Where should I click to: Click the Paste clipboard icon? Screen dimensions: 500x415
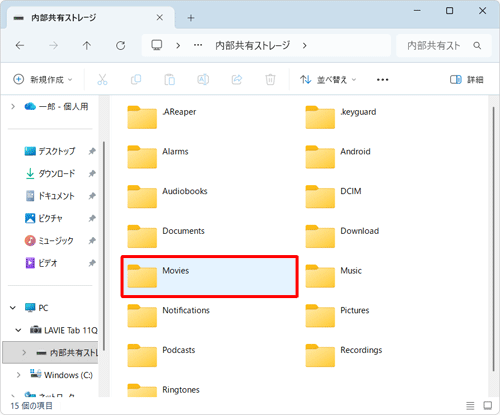[170, 80]
